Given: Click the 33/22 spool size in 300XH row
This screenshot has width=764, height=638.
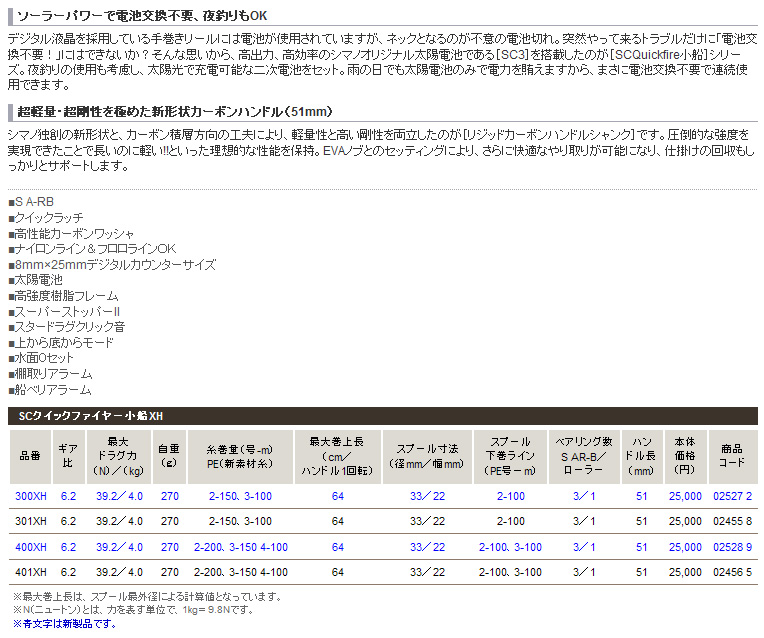Looking at the screenshot, I should pos(427,496).
